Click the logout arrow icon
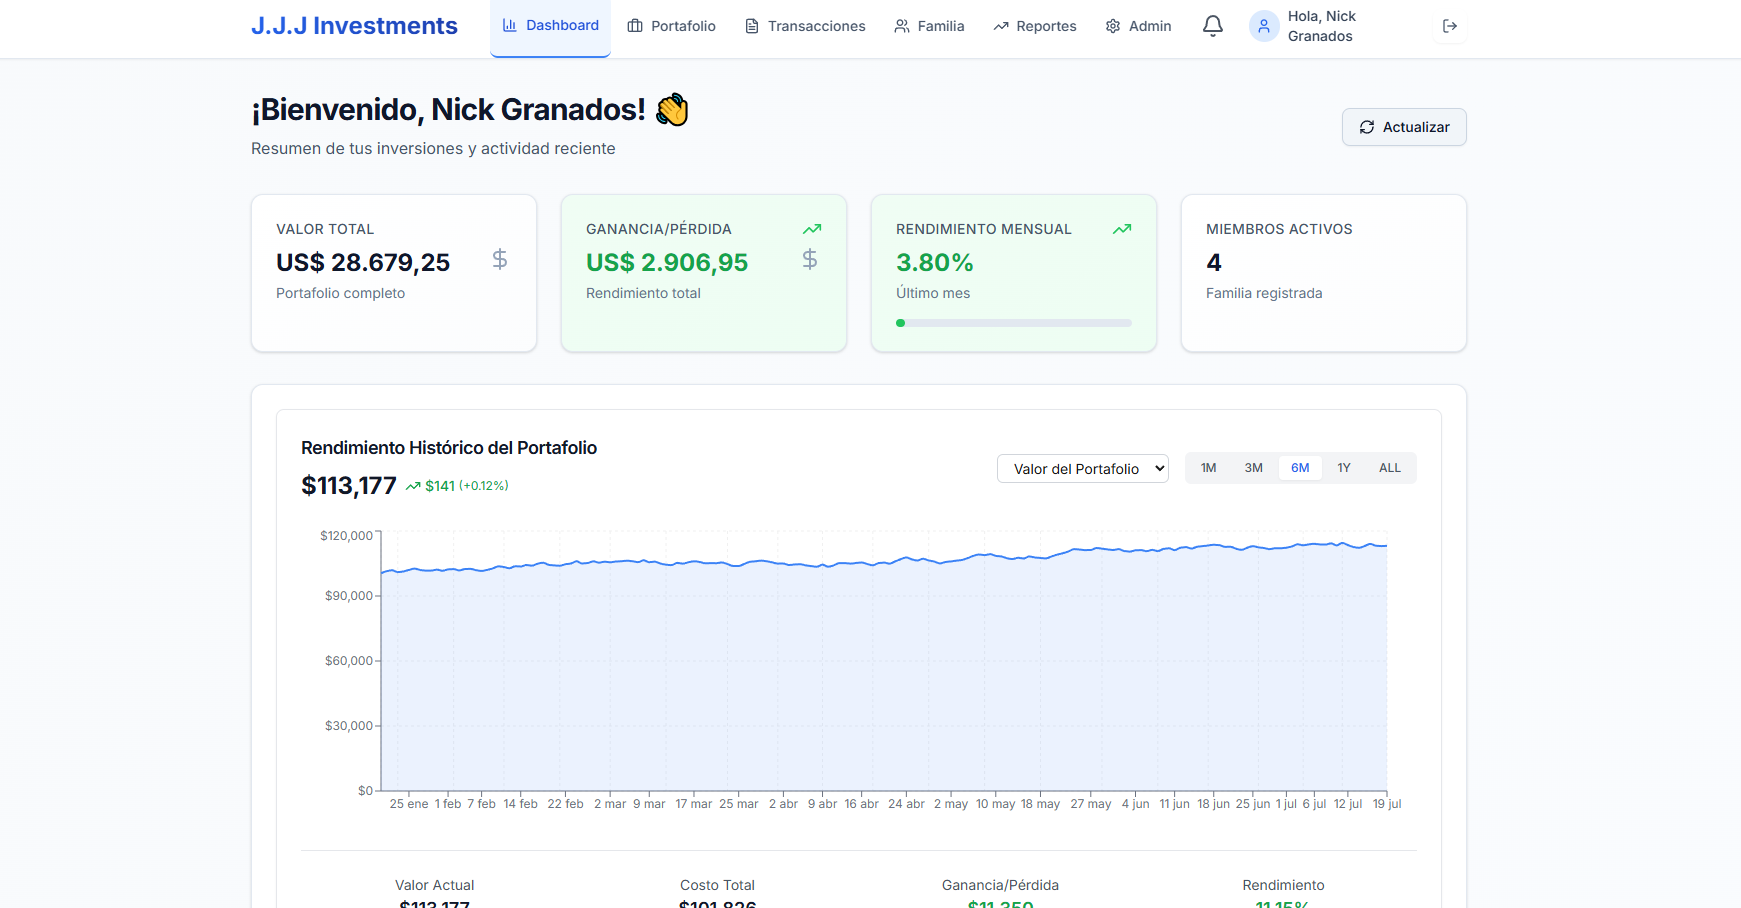Image resolution: width=1741 pixels, height=908 pixels. coord(1450,26)
